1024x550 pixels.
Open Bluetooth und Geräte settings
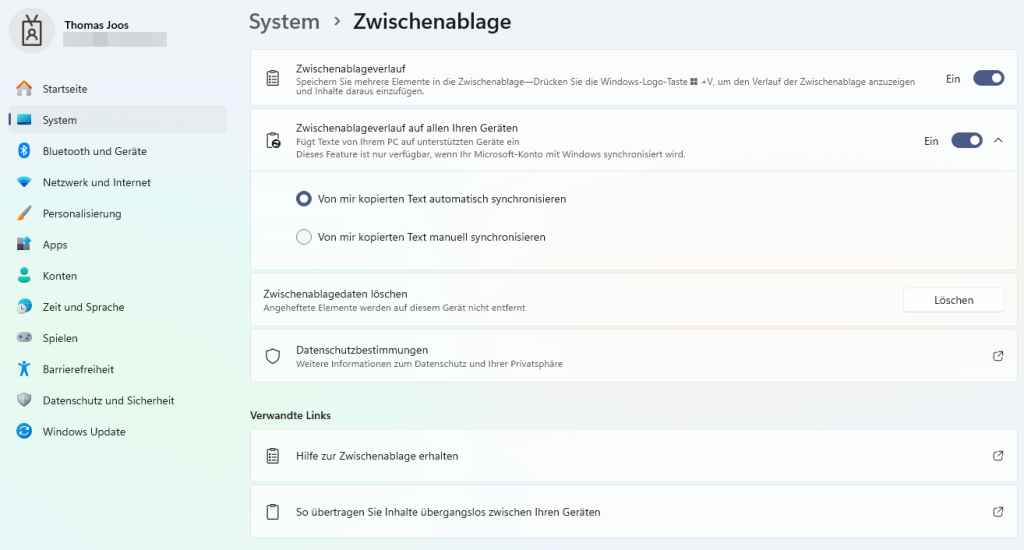click(x=118, y=151)
